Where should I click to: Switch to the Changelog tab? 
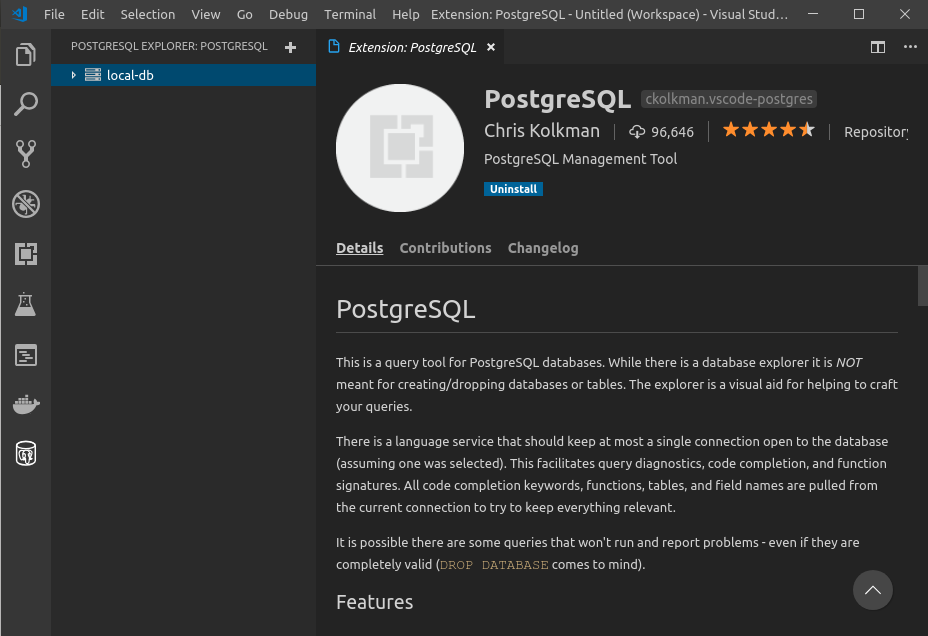point(543,248)
